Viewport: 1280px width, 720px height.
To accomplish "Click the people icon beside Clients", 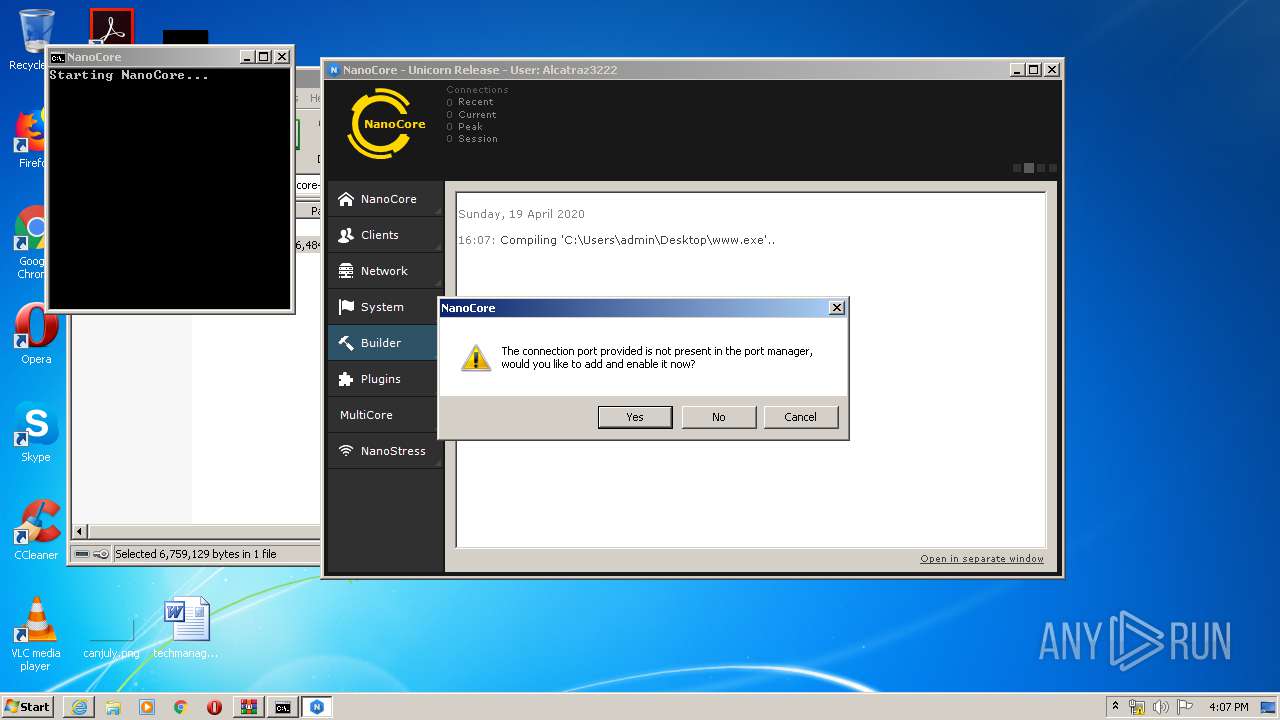I will click(346, 235).
